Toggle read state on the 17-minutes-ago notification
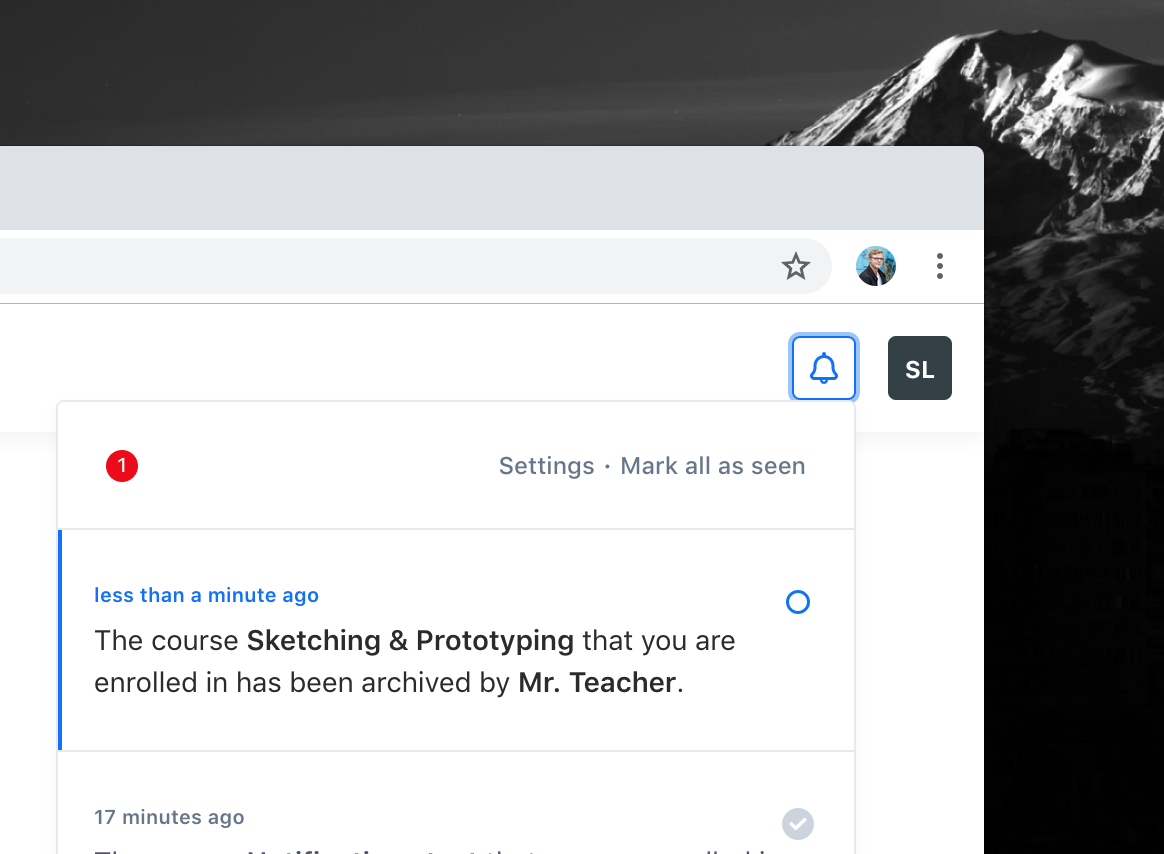 click(797, 823)
